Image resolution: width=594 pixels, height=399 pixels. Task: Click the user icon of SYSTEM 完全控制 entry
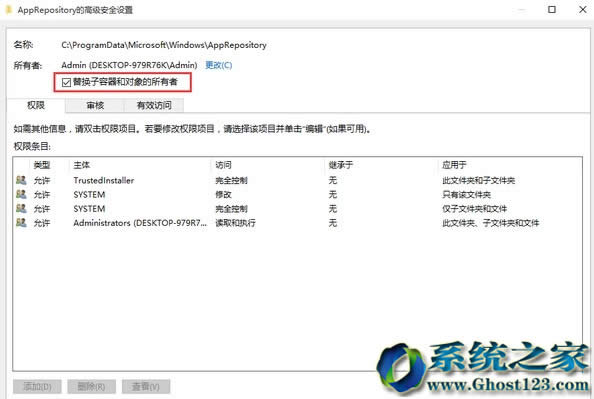tap(21, 208)
